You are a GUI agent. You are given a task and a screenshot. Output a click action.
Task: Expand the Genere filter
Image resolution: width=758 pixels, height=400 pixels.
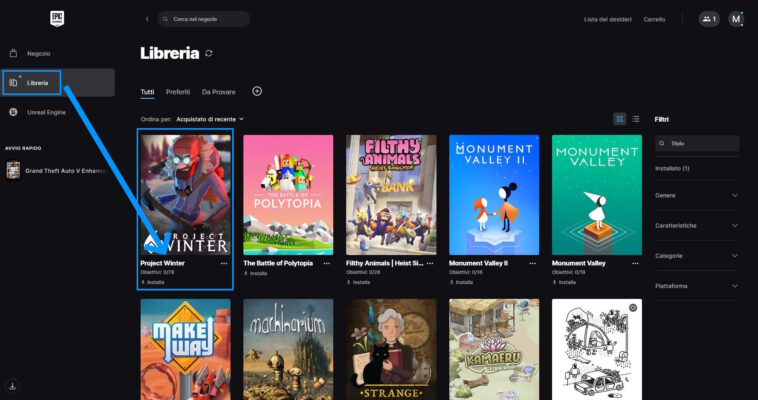click(x=697, y=195)
